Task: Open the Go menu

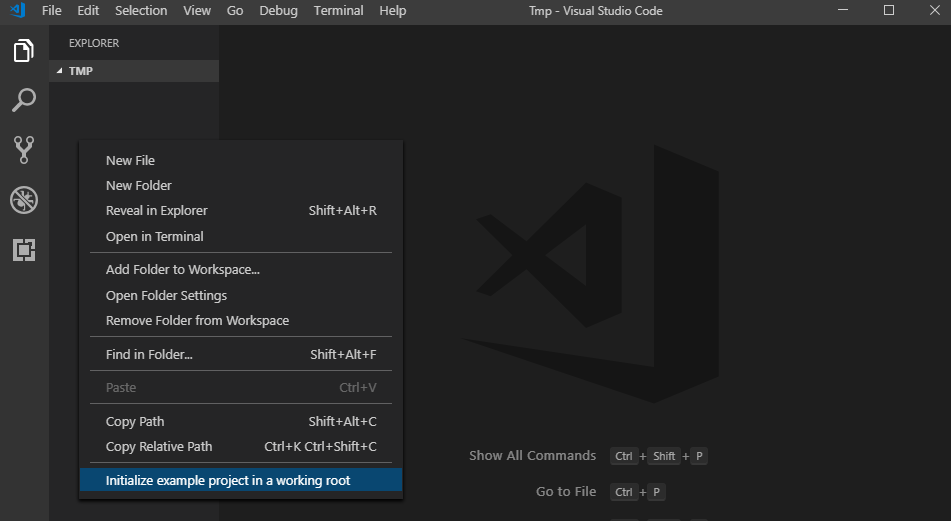Action: [235, 10]
